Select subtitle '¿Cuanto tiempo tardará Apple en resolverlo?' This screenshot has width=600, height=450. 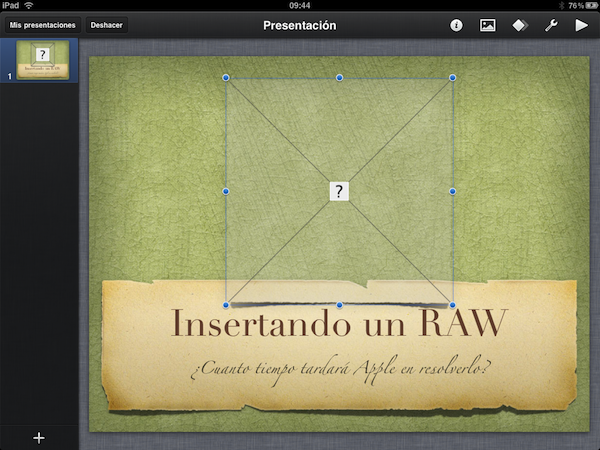pos(341,369)
